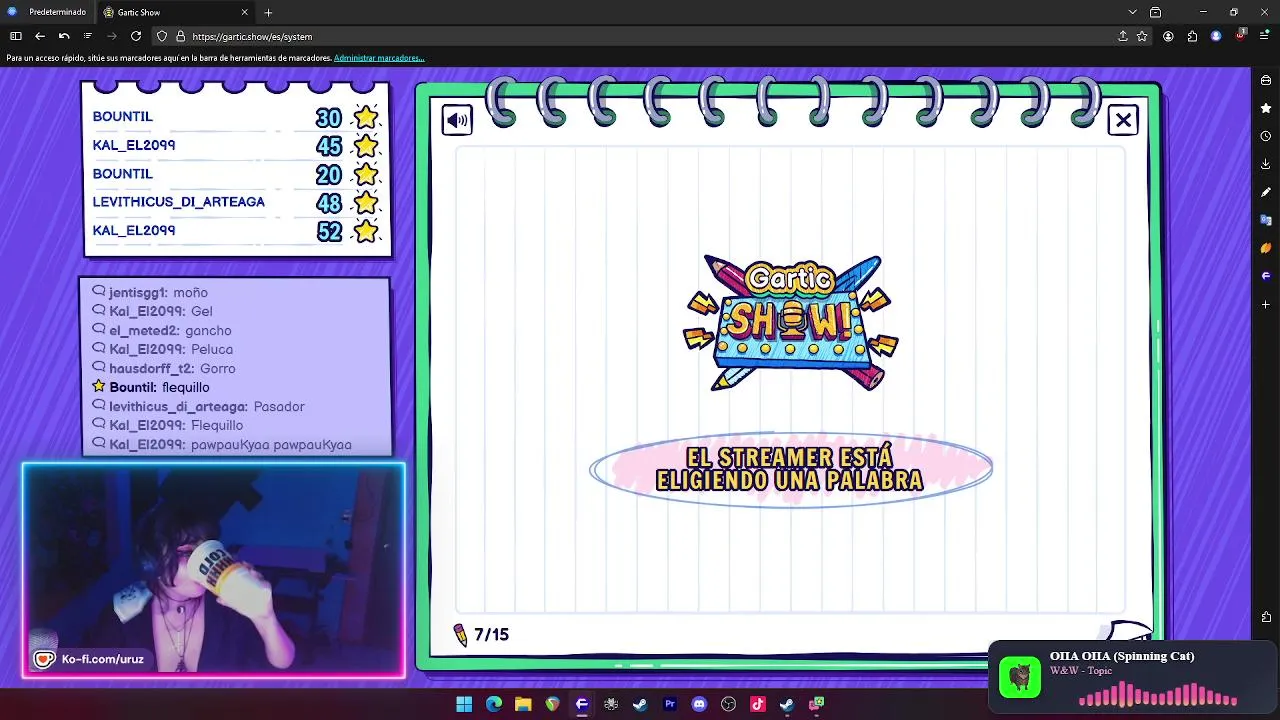Click the star beside score 30

pyautogui.click(x=366, y=117)
